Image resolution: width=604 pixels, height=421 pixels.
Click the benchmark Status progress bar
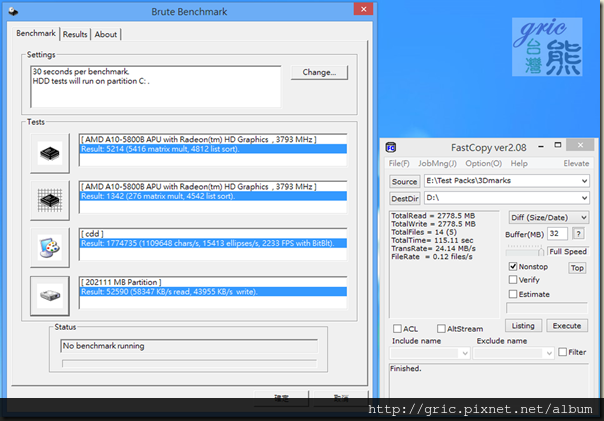pyautogui.click(x=189, y=363)
